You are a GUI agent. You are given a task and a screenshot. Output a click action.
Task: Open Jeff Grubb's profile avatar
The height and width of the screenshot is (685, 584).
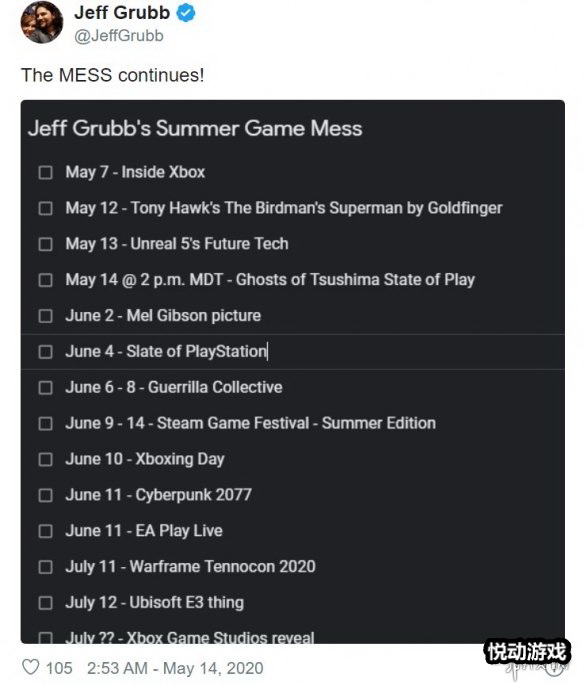coord(42,23)
